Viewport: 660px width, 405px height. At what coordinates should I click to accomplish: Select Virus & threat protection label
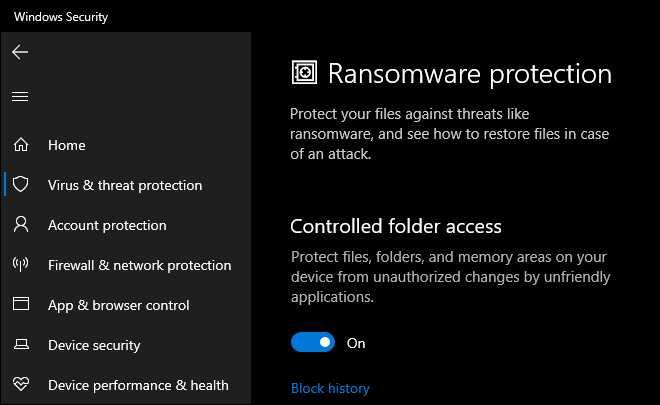tap(125, 185)
